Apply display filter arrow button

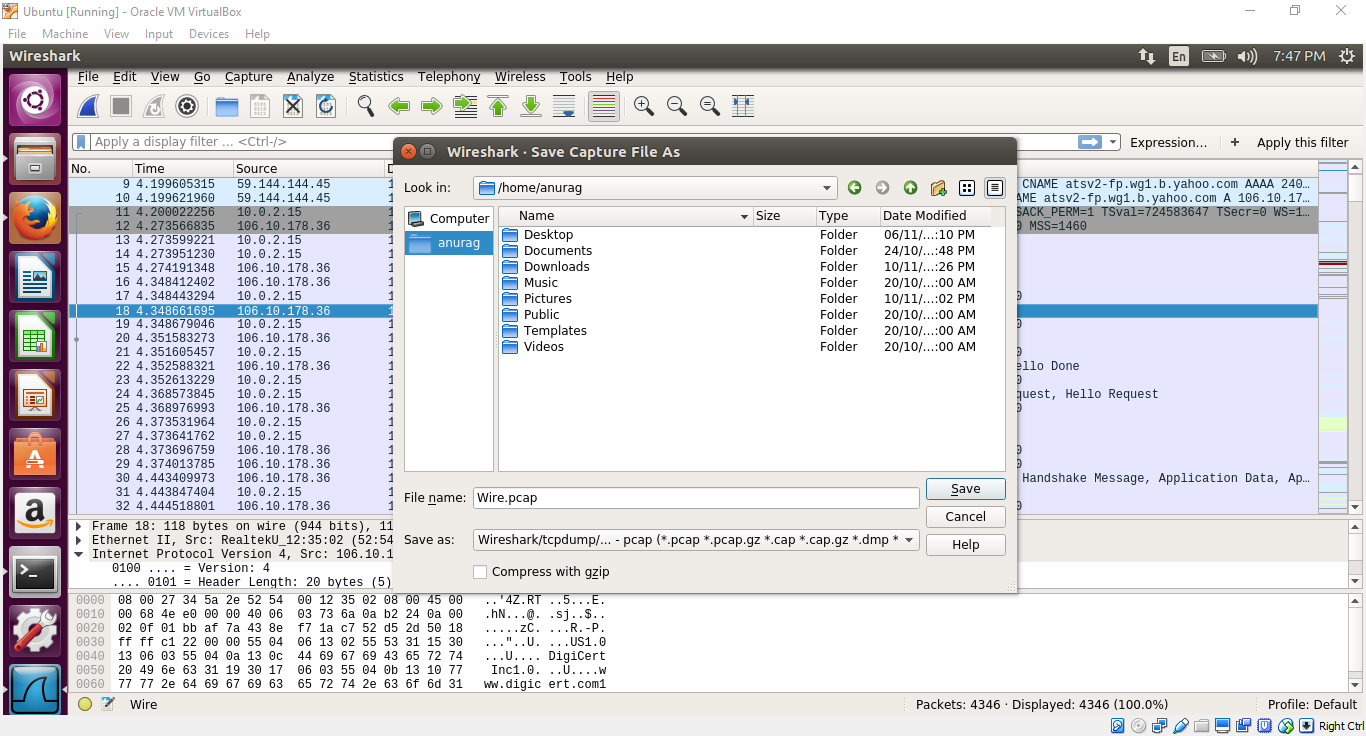pos(1090,142)
